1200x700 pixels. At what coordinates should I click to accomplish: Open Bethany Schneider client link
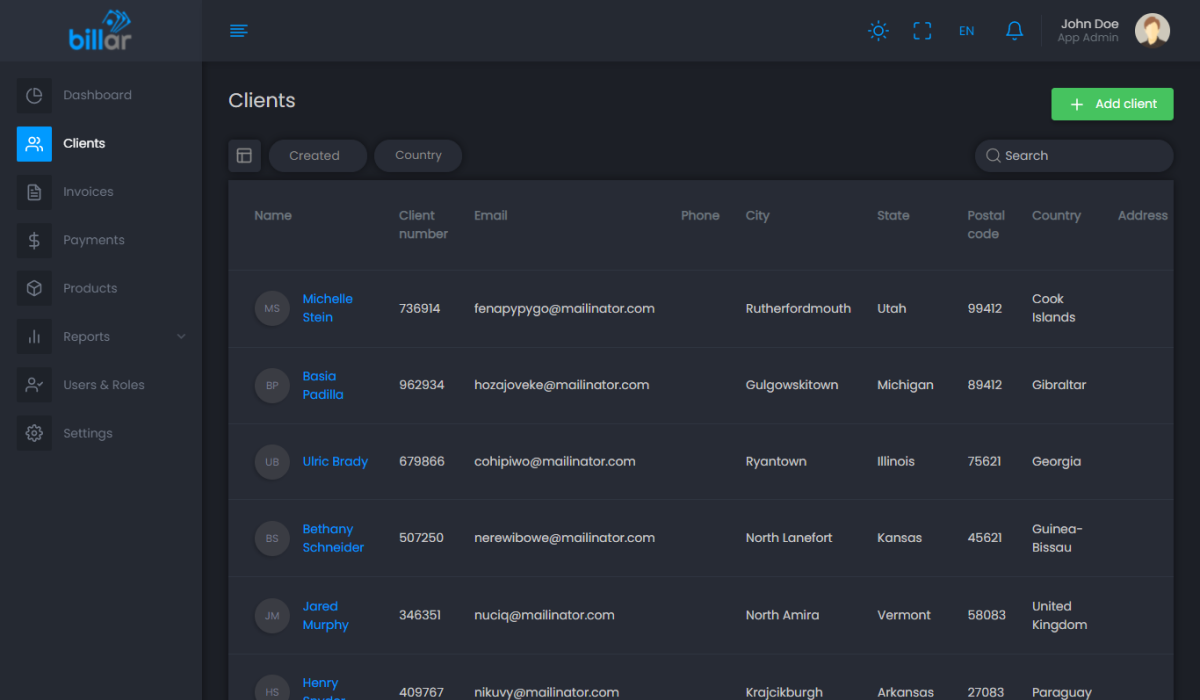coord(333,538)
